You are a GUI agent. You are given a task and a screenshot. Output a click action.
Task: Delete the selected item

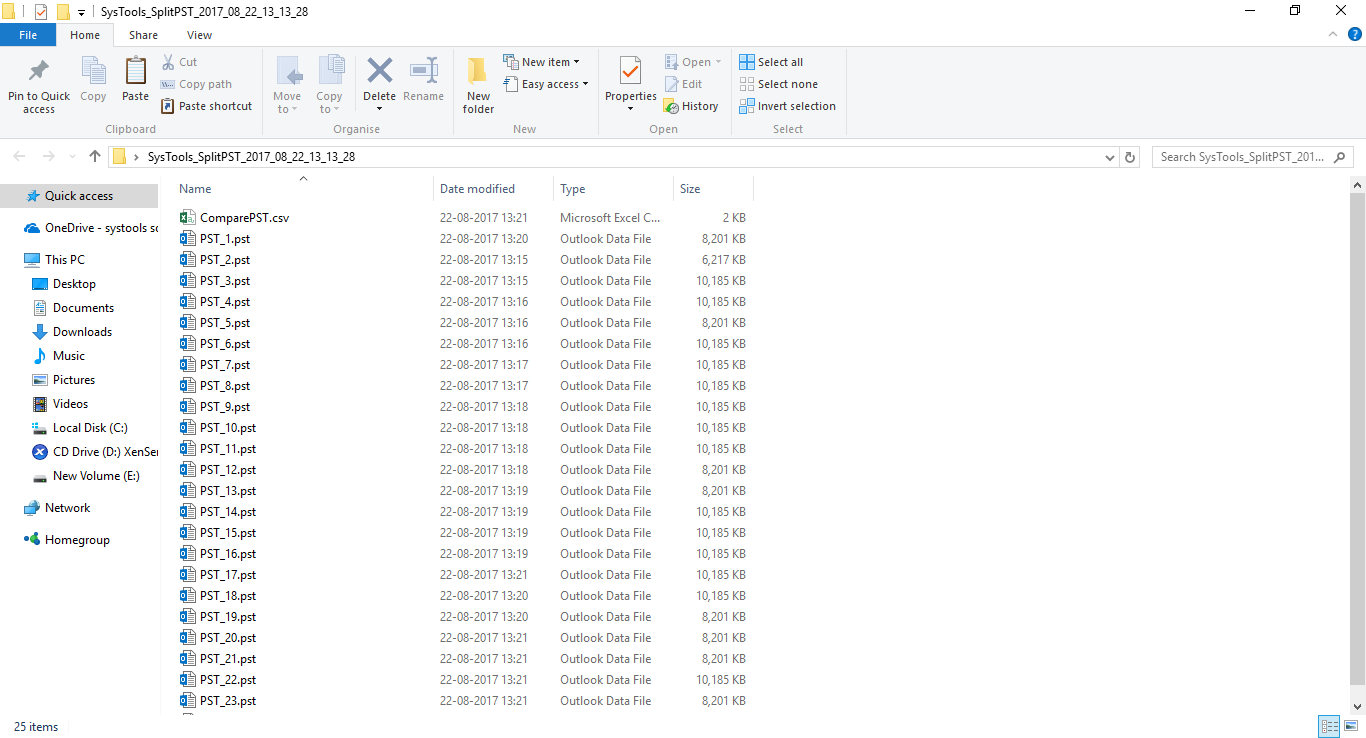(379, 80)
